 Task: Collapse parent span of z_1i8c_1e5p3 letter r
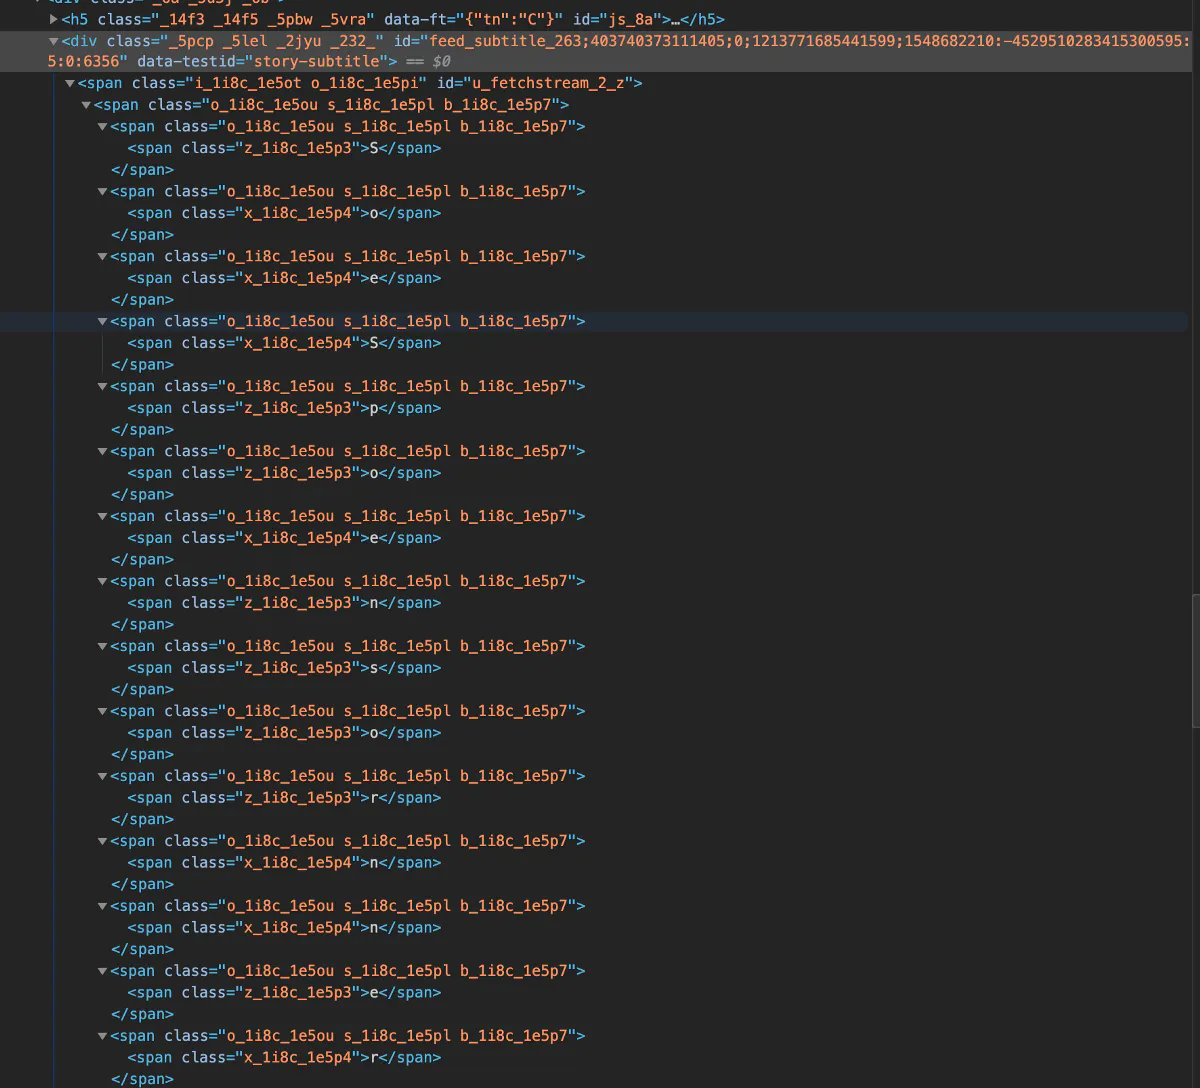coord(102,777)
